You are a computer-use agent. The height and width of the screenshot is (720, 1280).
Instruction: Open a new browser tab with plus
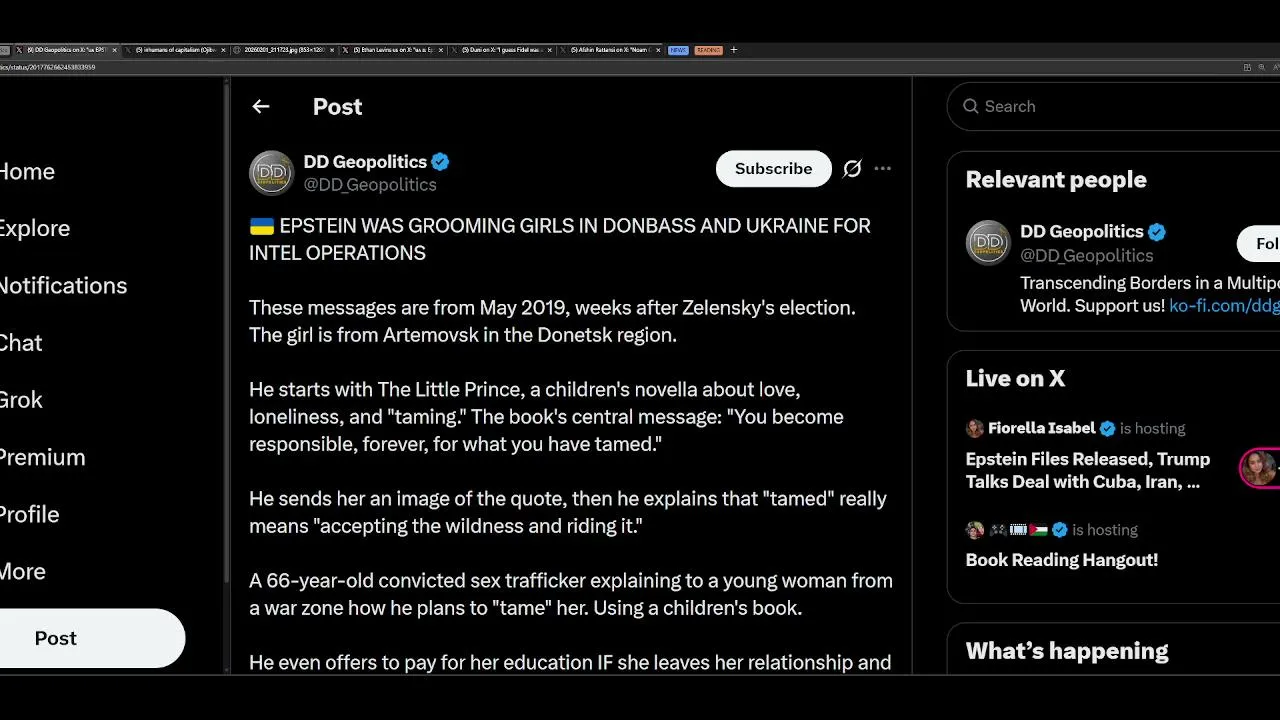pos(734,50)
